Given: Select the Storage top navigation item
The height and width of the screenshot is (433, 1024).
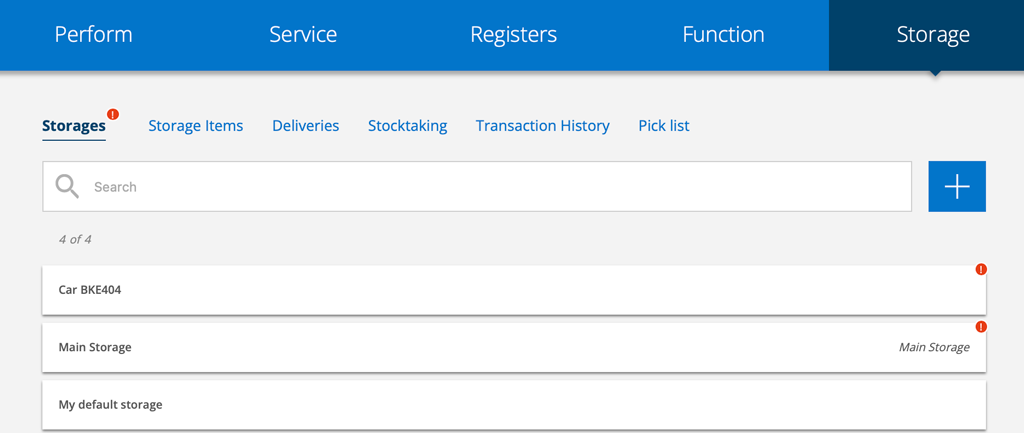Looking at the screenshot, I should point(932,35).
